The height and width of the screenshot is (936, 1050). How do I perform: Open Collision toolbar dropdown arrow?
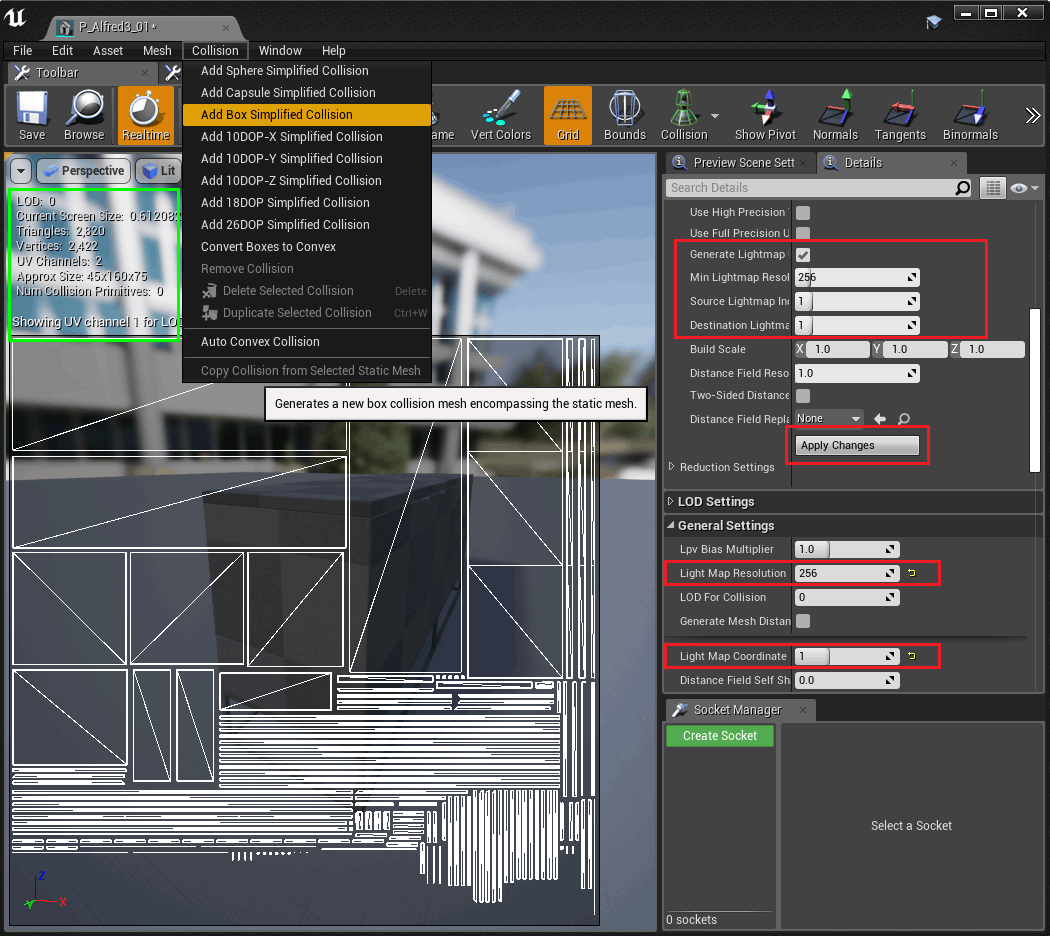coord(715,116)
